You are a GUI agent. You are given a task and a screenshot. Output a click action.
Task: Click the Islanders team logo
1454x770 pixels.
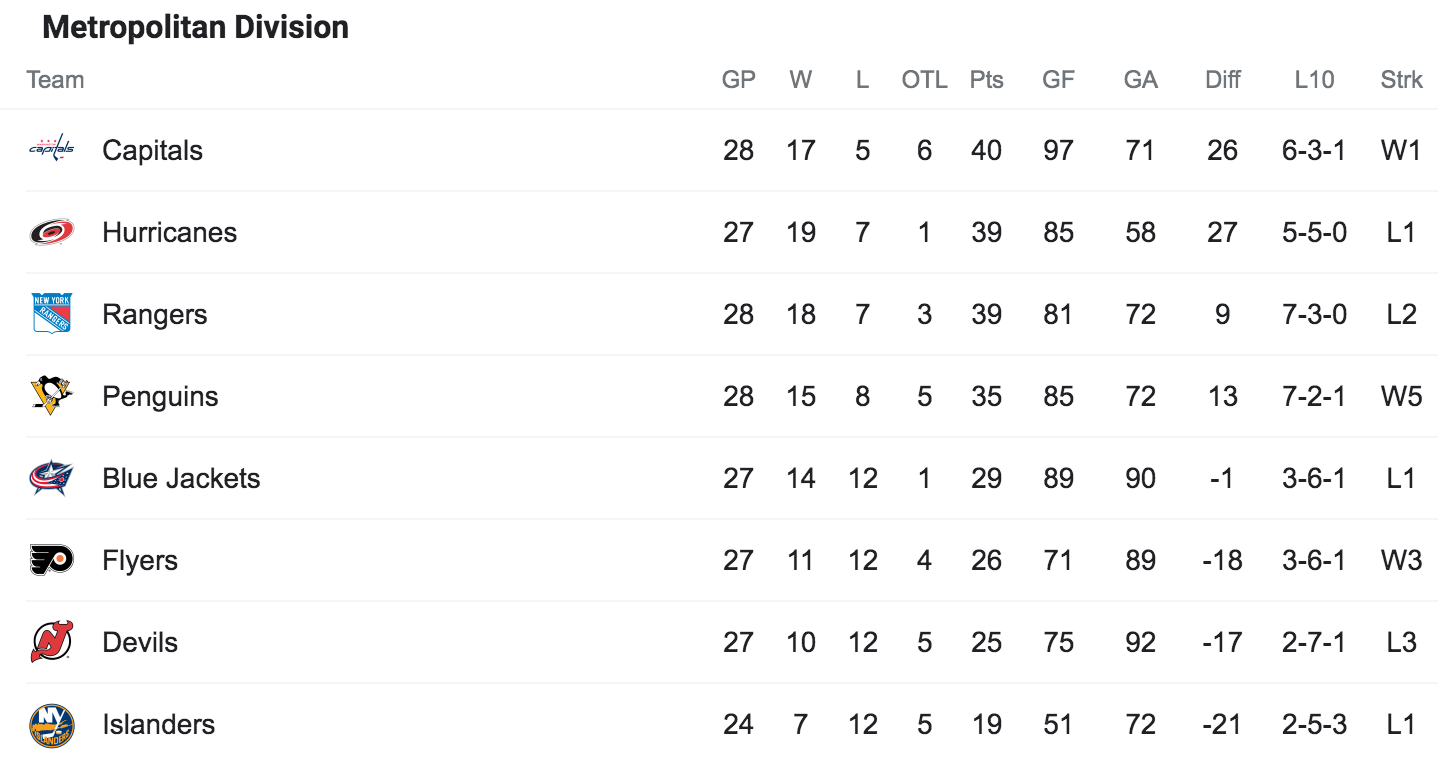(x=51, y=725)
